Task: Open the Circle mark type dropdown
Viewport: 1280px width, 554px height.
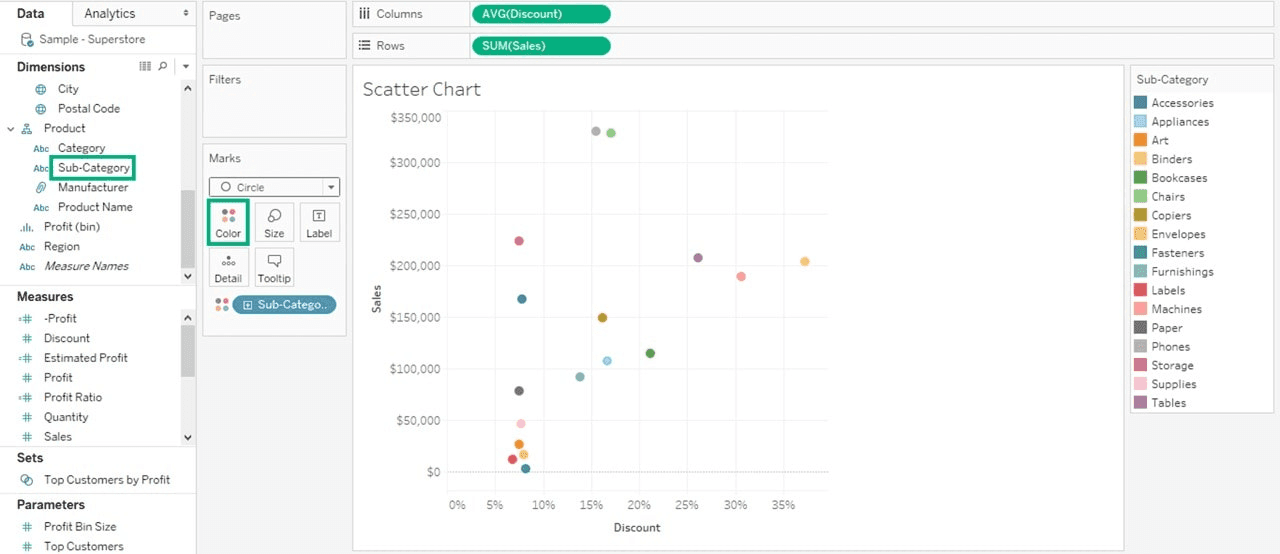Action: 330,187
